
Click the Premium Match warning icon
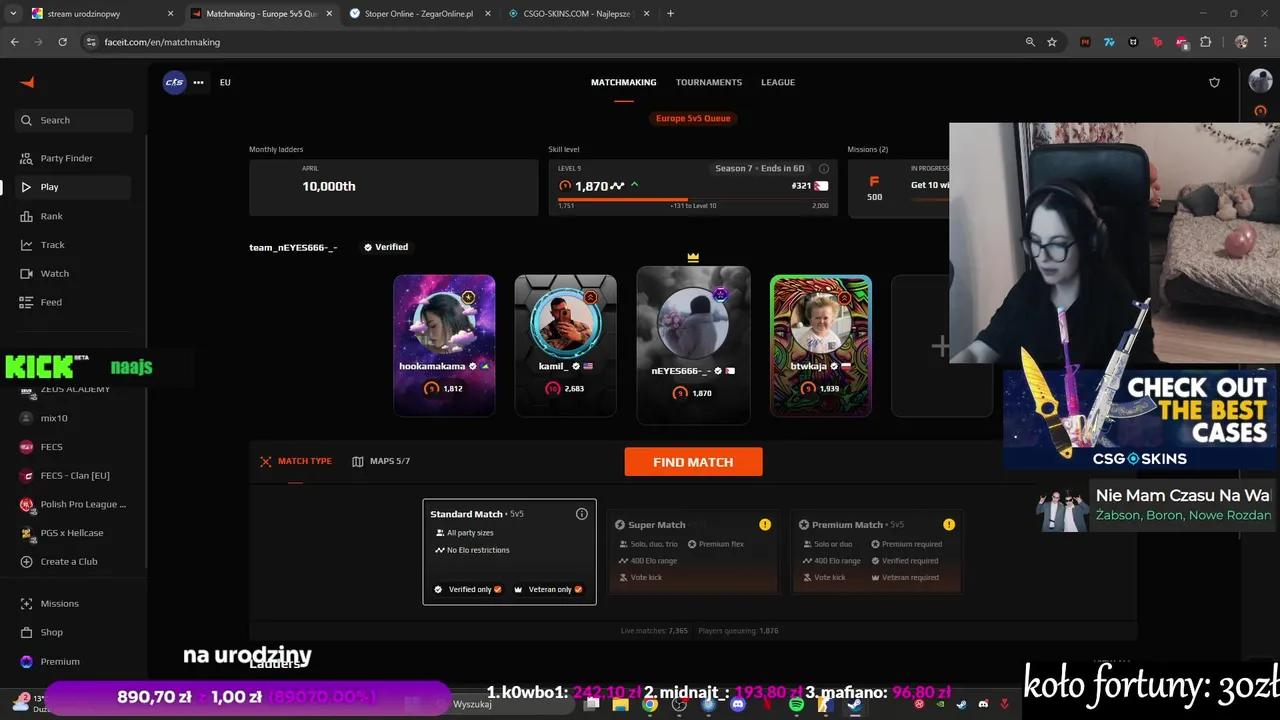[x=949, y=524]
